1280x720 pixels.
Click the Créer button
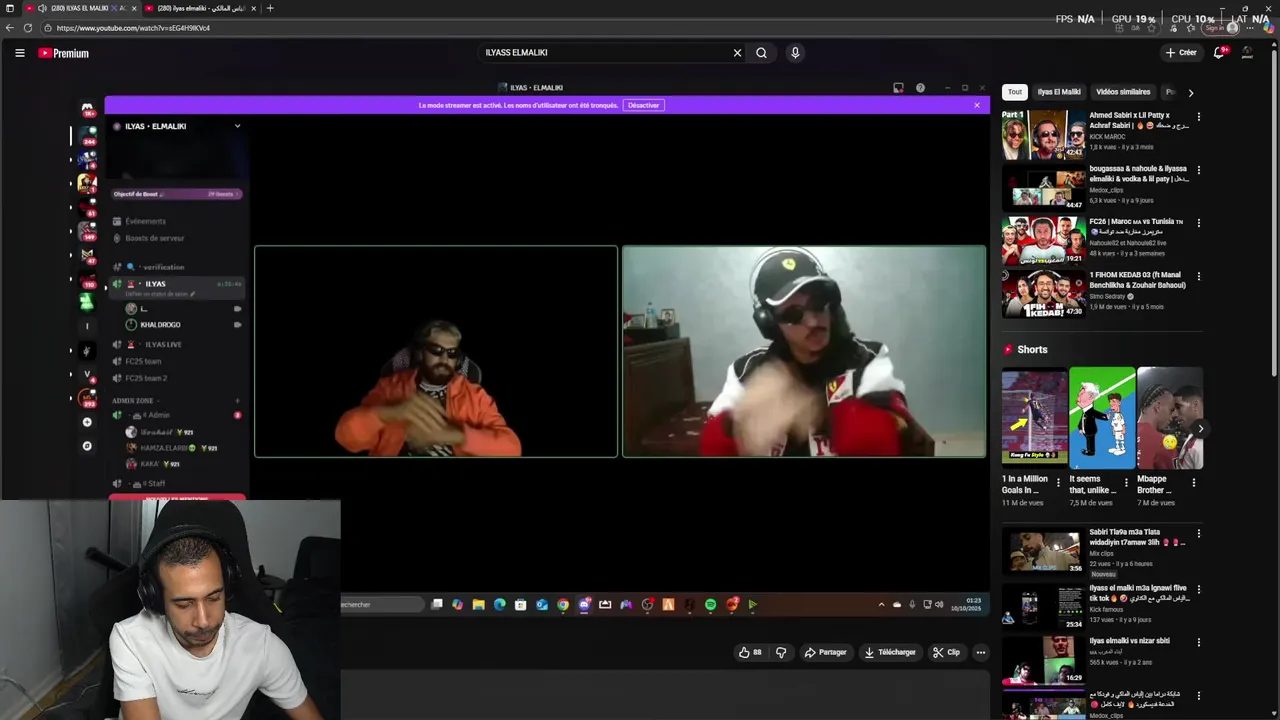point(1181,53)
